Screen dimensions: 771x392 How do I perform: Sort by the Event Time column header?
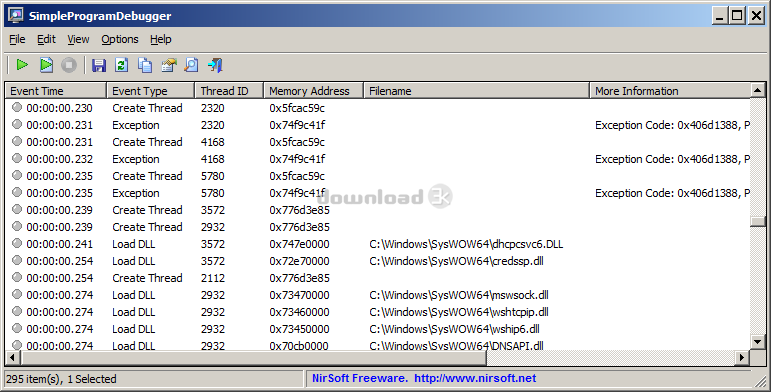(x=56, y=91)
